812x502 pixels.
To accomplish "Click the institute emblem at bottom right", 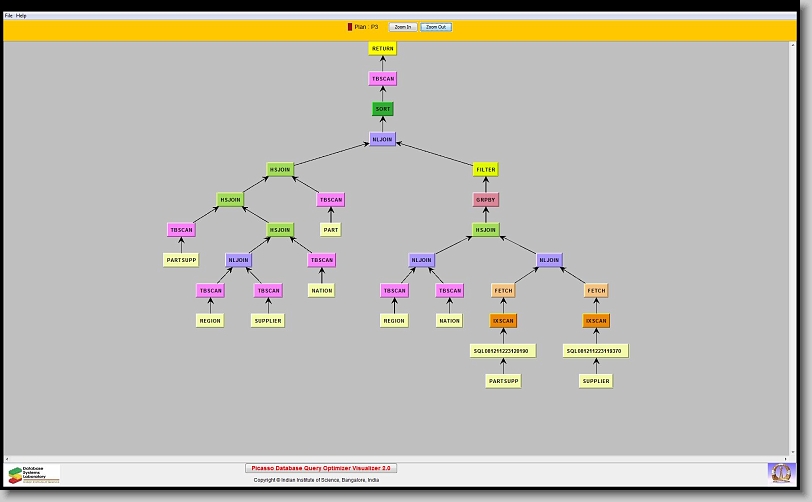I will (780, 472).
